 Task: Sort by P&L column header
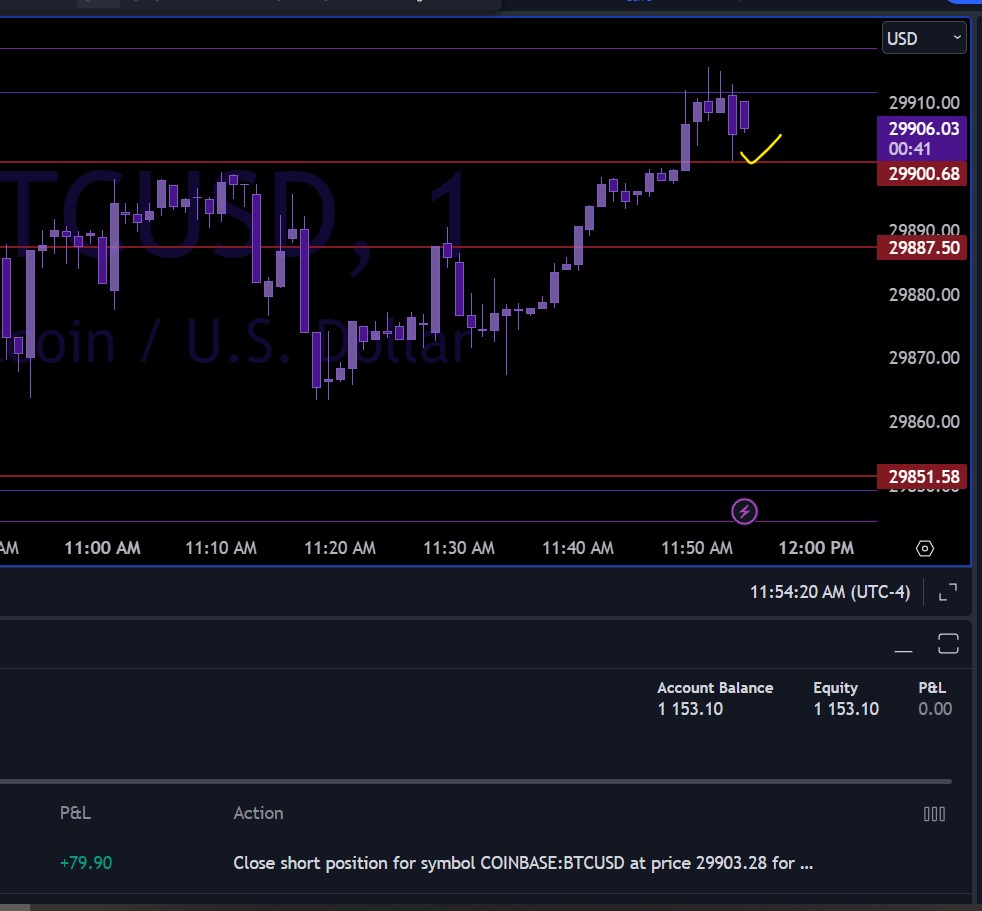point(75,813)
